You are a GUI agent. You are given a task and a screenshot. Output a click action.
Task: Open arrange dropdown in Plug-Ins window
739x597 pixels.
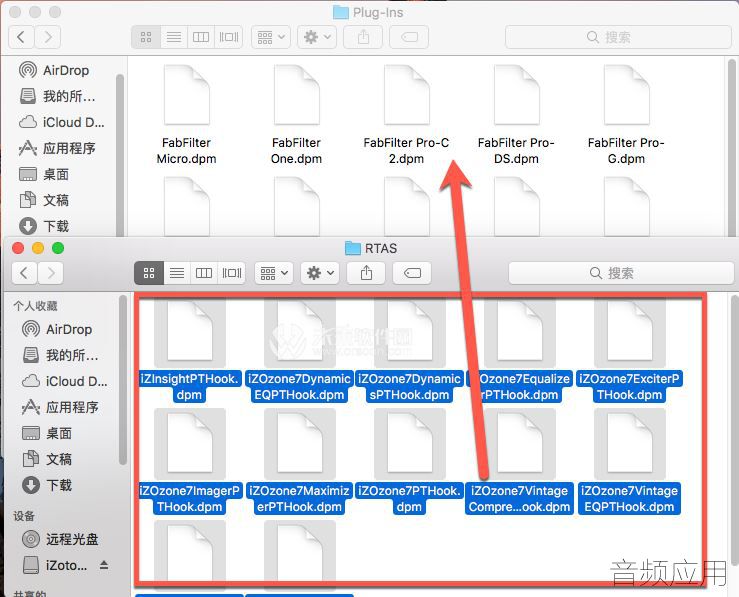[271, 37]
